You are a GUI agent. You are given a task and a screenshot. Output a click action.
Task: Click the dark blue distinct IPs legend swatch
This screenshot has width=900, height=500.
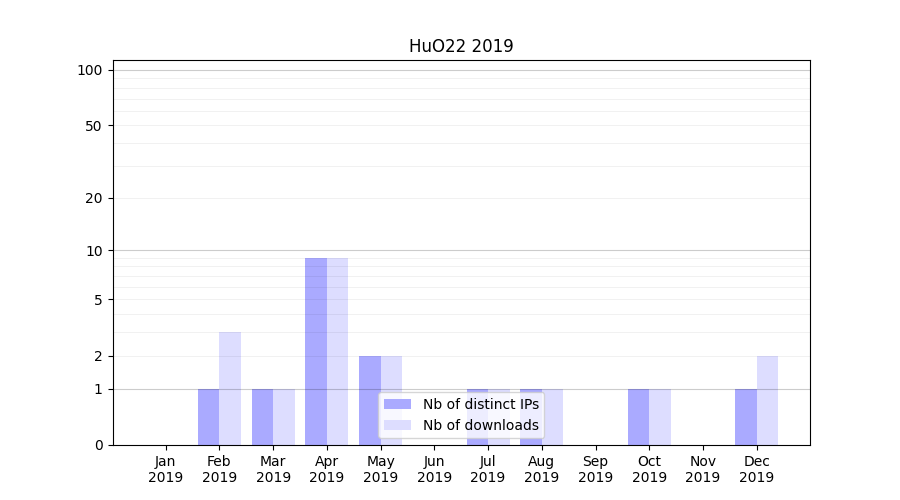coord(397,404)
